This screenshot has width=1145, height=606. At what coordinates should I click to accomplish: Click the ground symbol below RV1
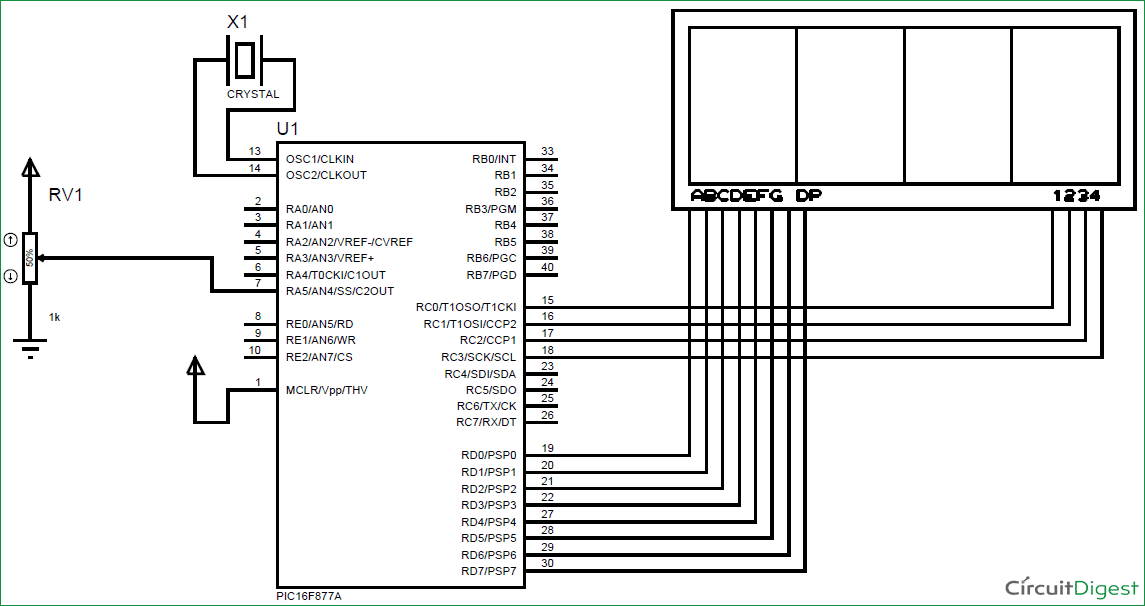(30, 347)
